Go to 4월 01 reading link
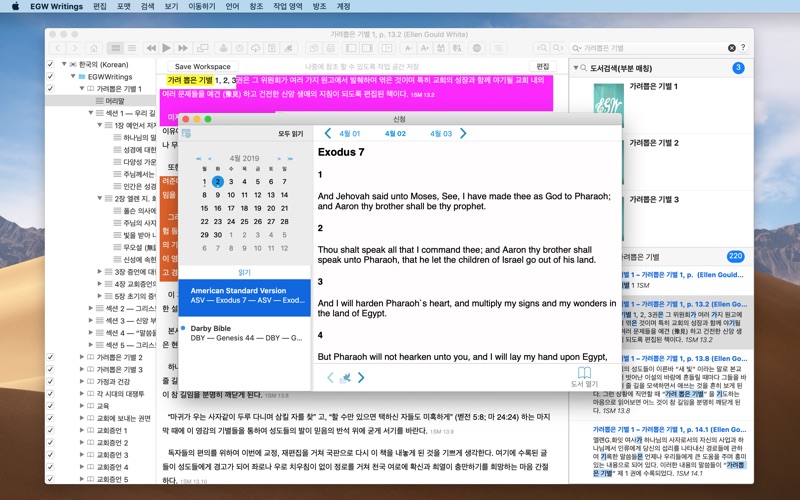Image resolution: width=800 pixels, height=500 pixels. click(x=349, y=134)
